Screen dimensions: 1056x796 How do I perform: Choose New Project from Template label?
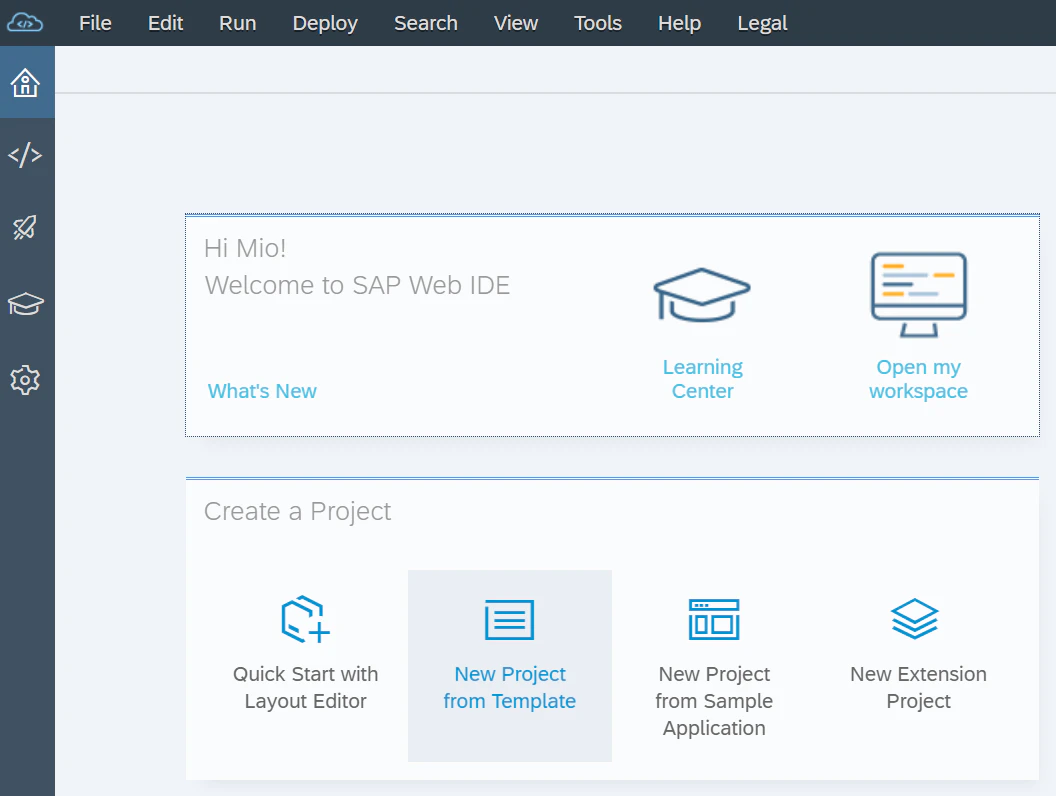[510, 688]
